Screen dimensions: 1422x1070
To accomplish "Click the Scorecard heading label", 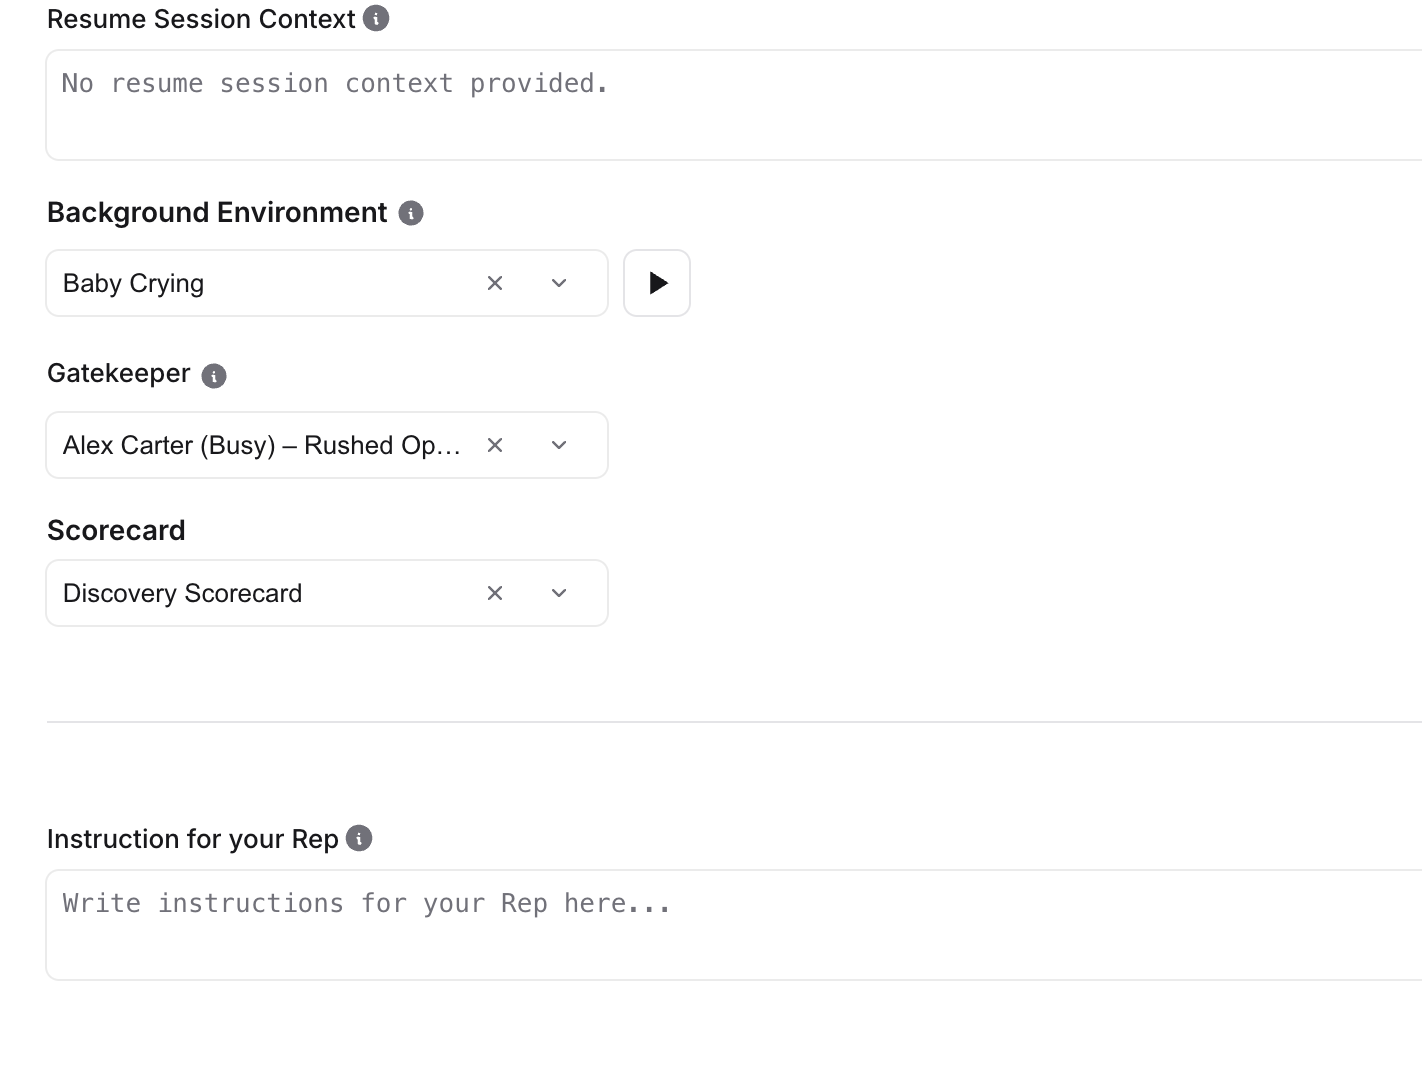I will 116,531.
